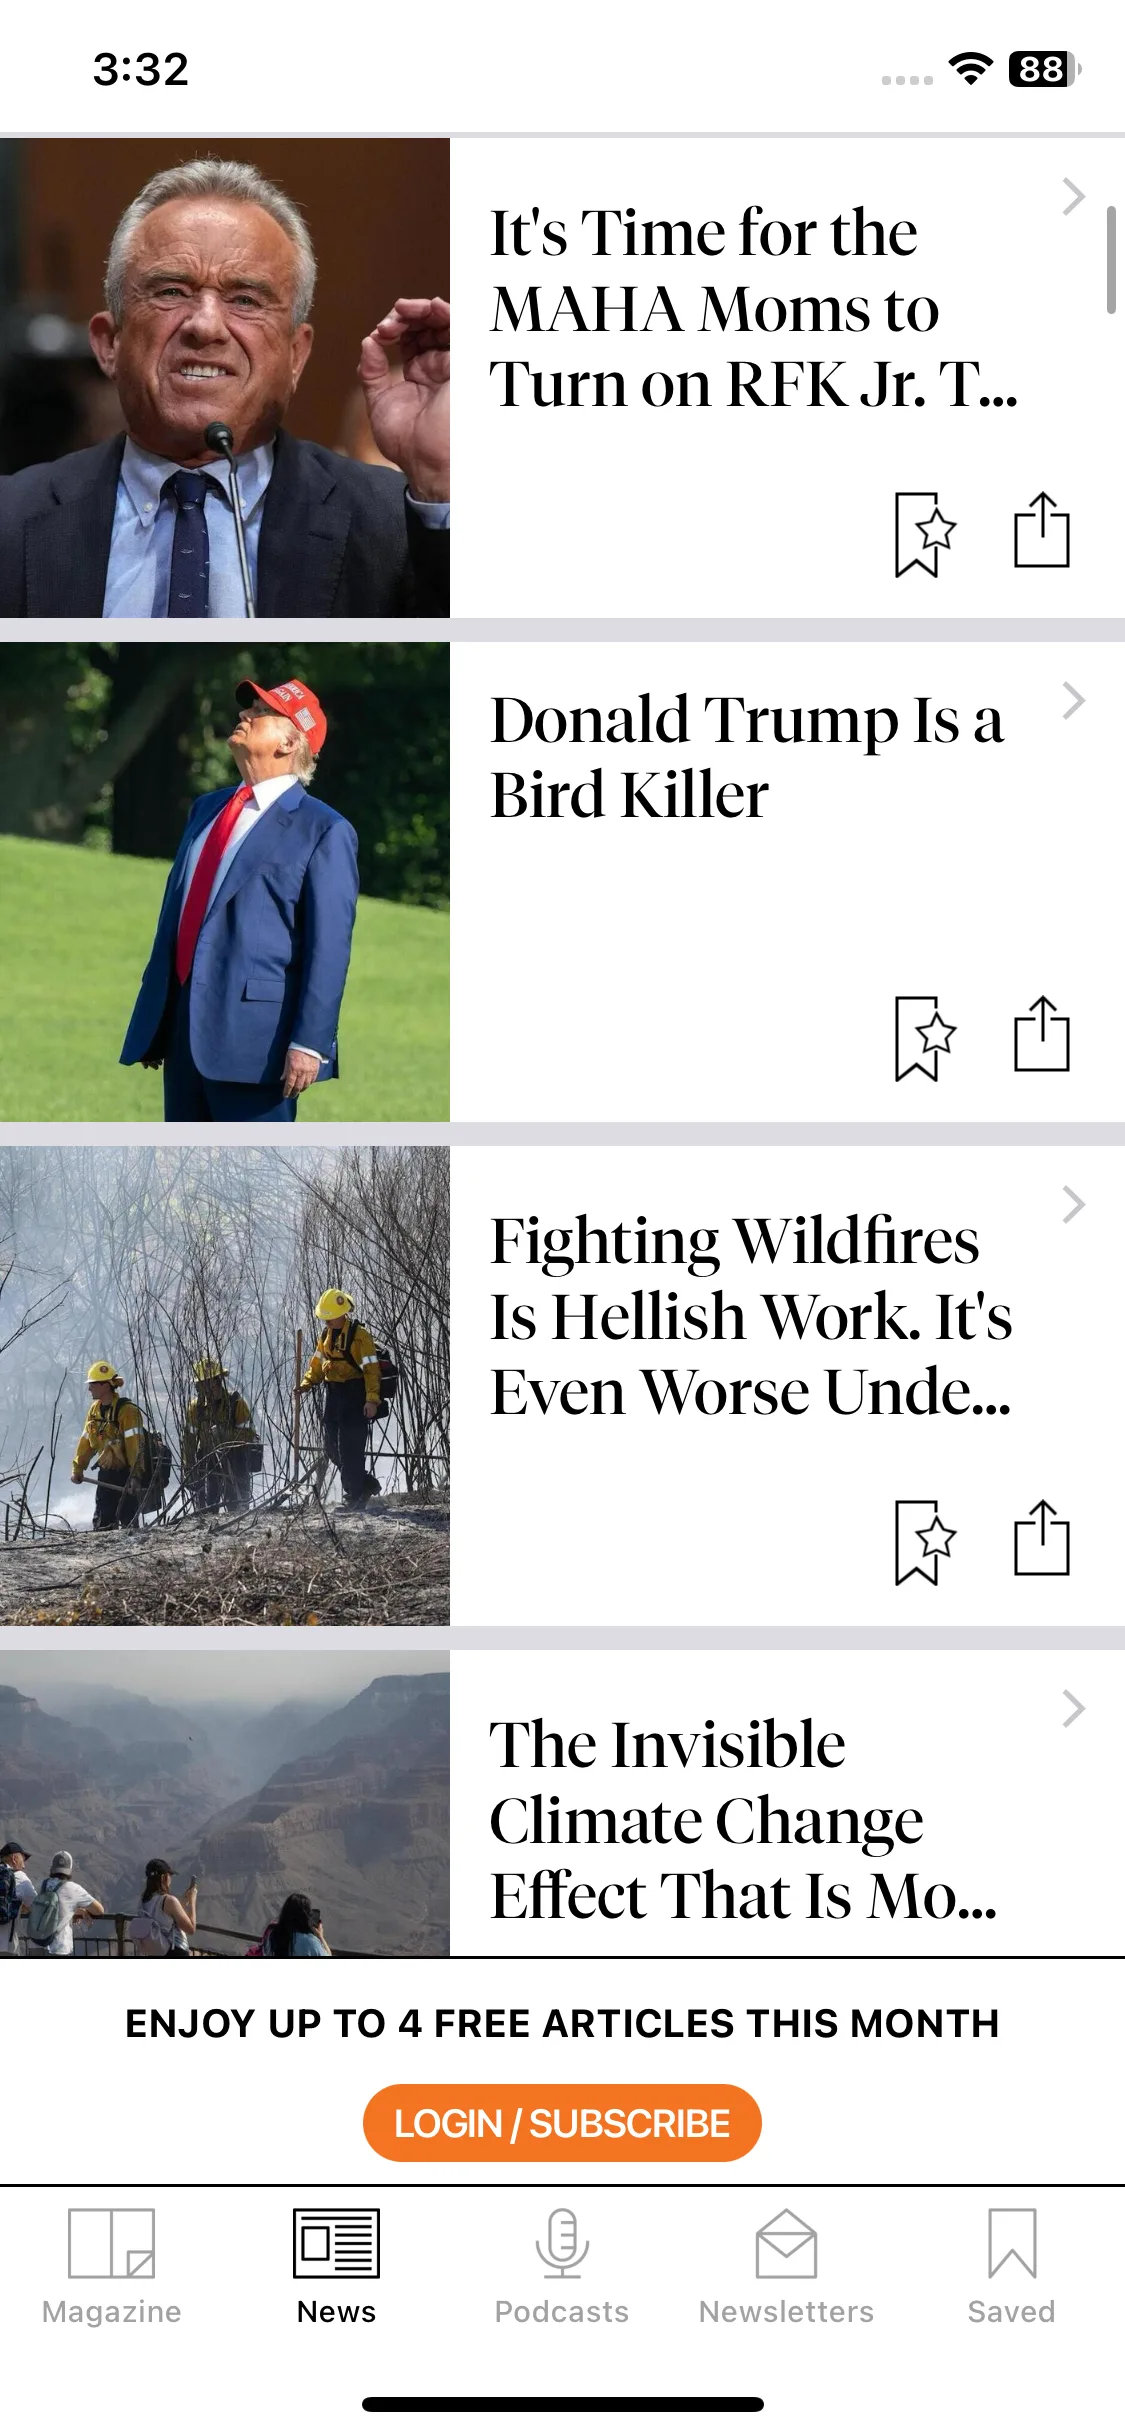The image size is (1125, 2436).
Task: Tap the Login / Subscribe button
Action: pyautogui.click(x=562, y=2123)
